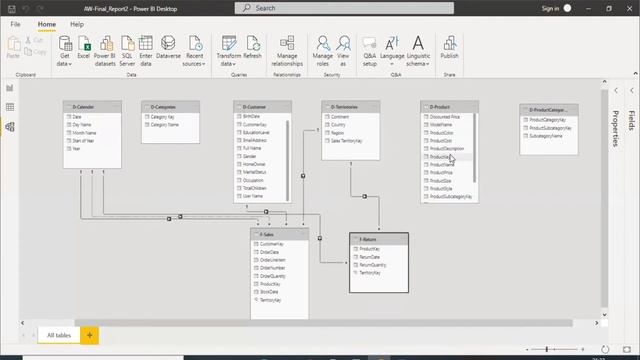Import data from Excel workbook
This screenshot has width=640, height=360.
tap(84, 48)
